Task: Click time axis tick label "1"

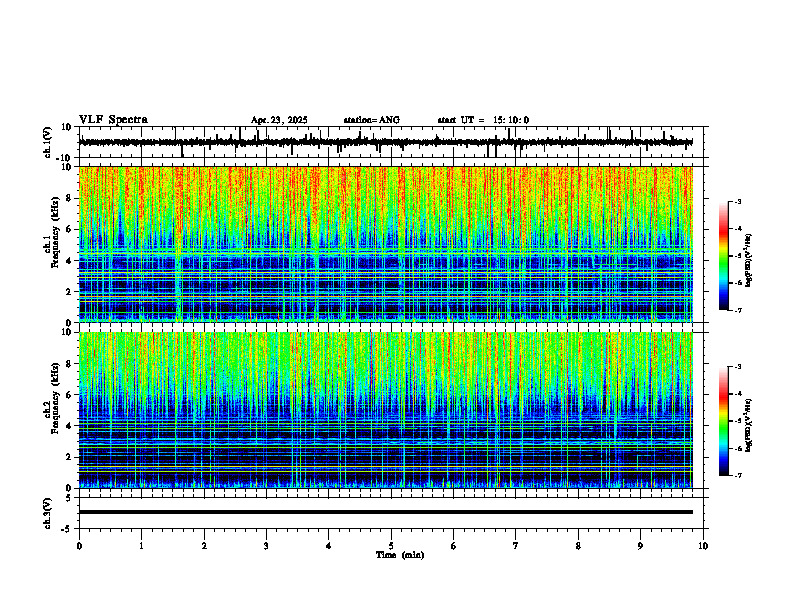Action: click(141, 546)
